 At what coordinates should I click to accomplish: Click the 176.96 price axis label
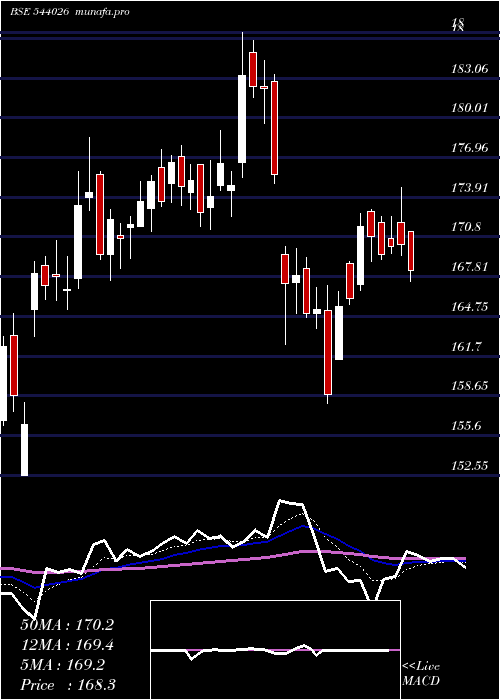pos(470,147)
